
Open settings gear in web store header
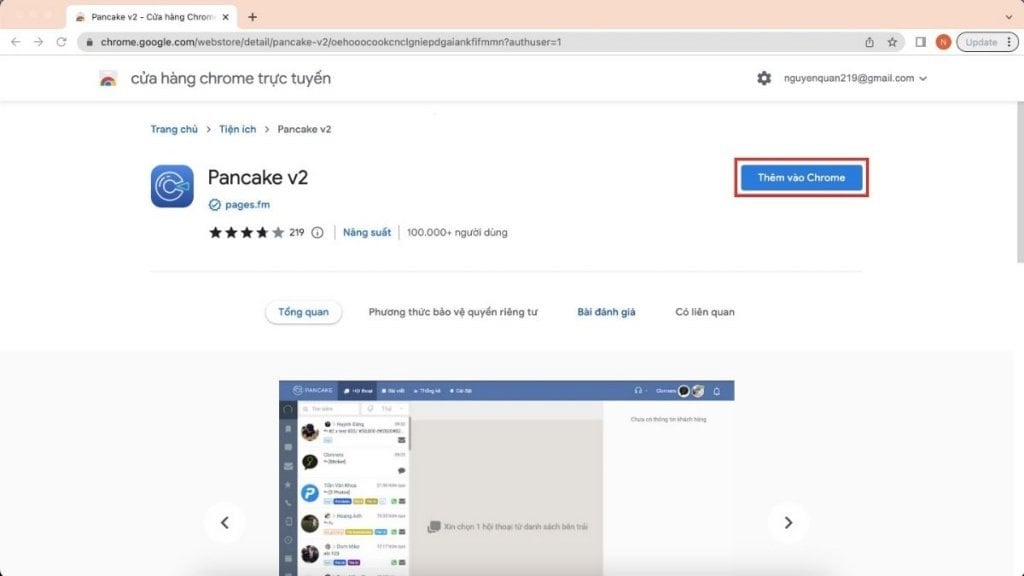coord(764,78)
